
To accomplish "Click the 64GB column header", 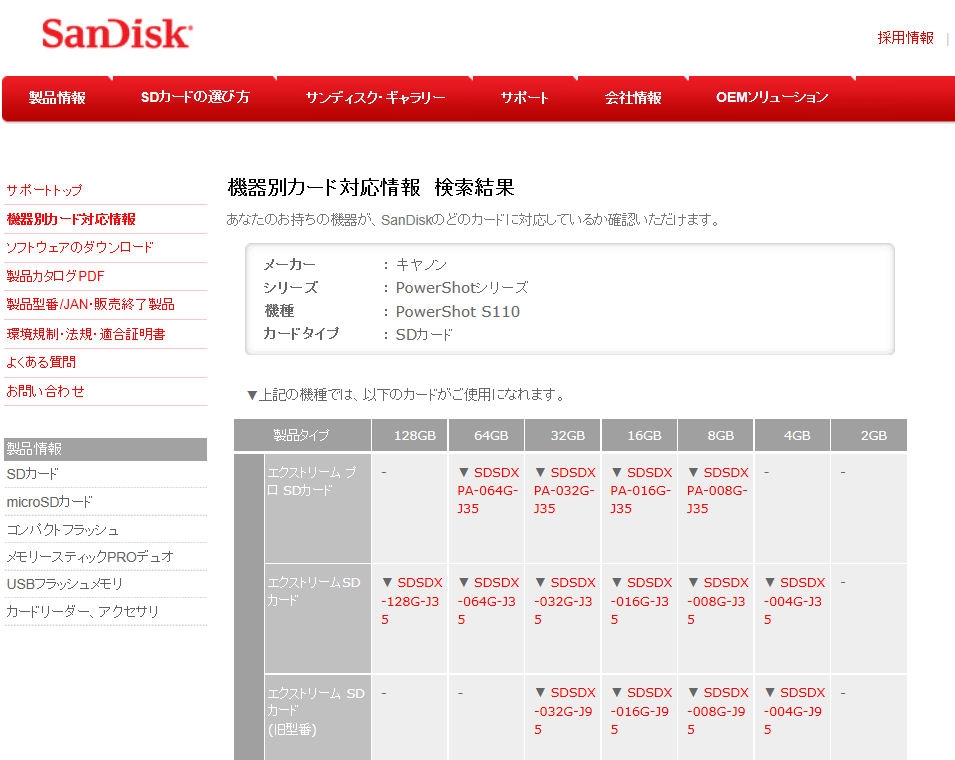I will (x=487, y=435).
